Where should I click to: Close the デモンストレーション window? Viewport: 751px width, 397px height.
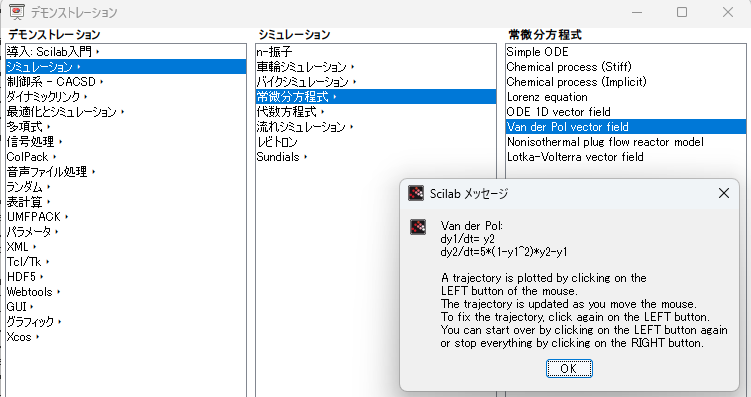pos(728,12)
